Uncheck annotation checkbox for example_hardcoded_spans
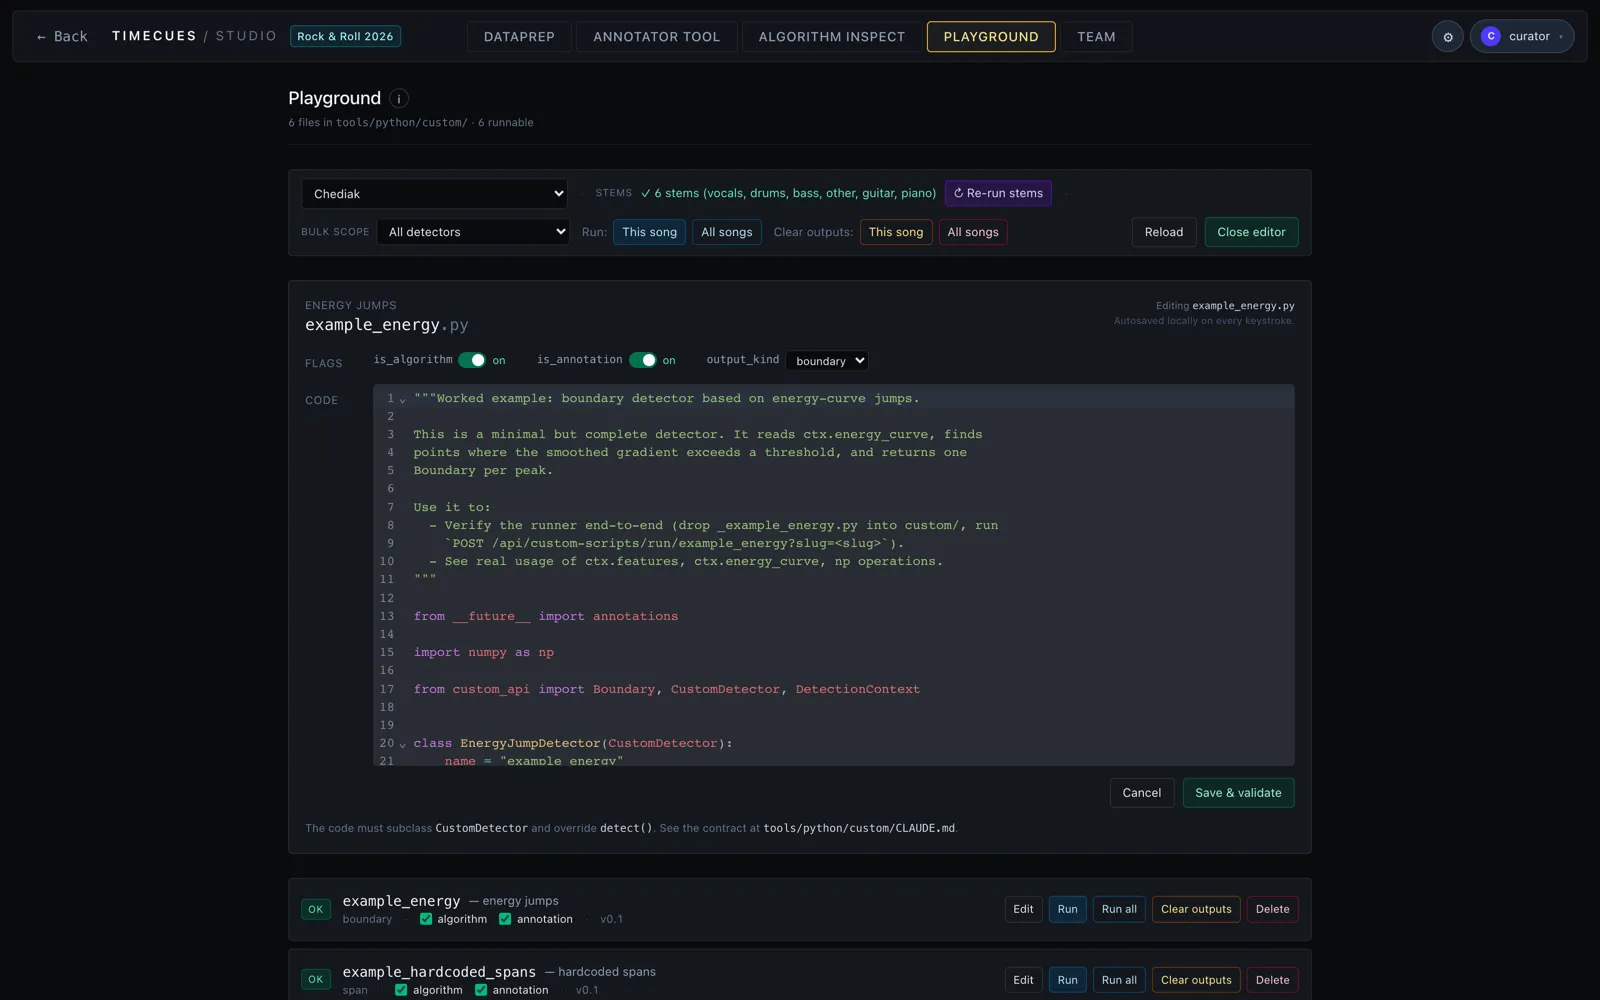1600x1000 pixels. click(x=481, y=990)
